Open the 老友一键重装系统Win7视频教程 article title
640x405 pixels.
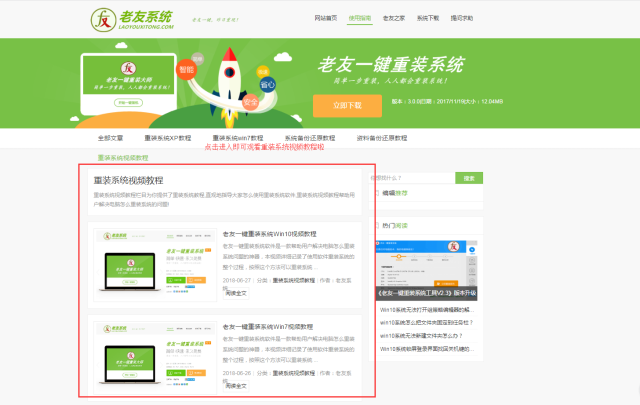tap(268, 327)
